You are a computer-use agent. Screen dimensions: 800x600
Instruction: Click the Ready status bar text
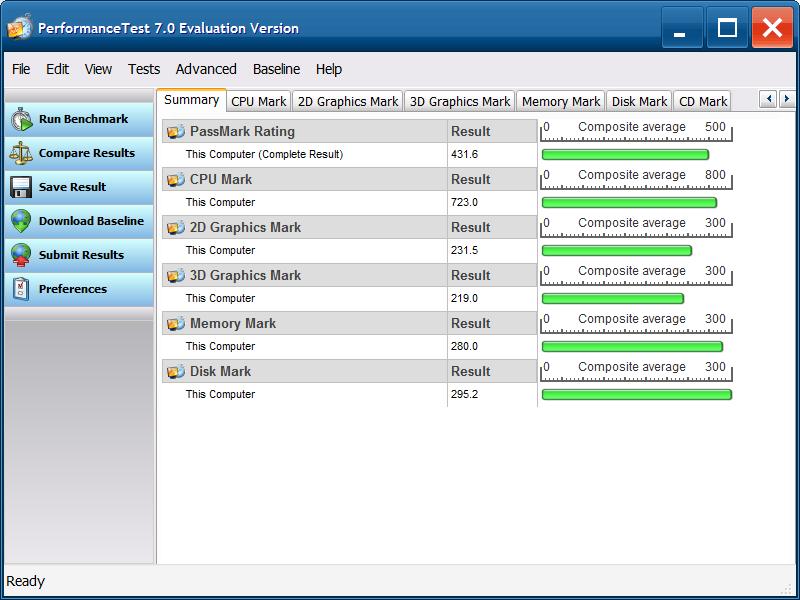[x=26, y=581]
